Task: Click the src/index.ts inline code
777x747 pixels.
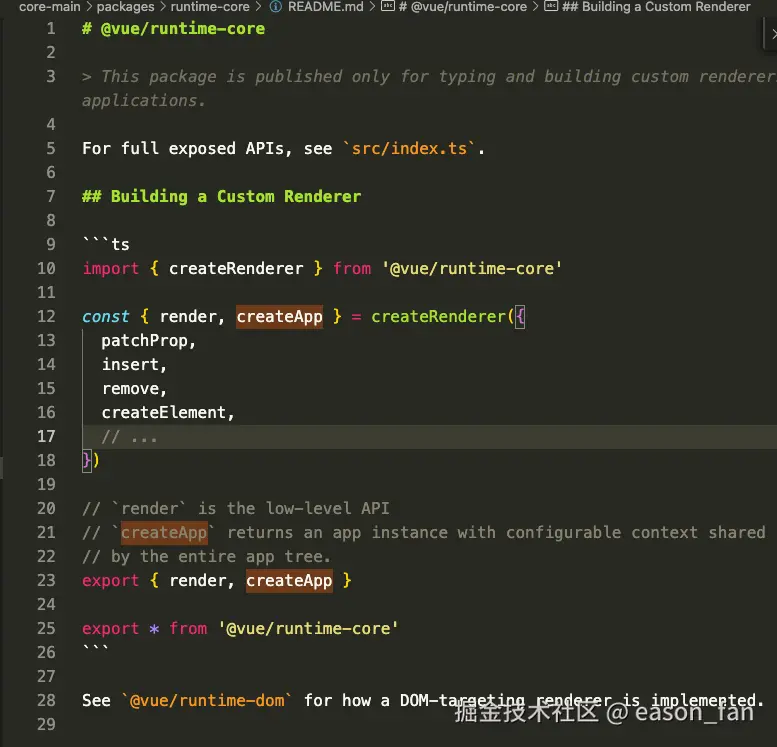Action: [x=409, y=148]
